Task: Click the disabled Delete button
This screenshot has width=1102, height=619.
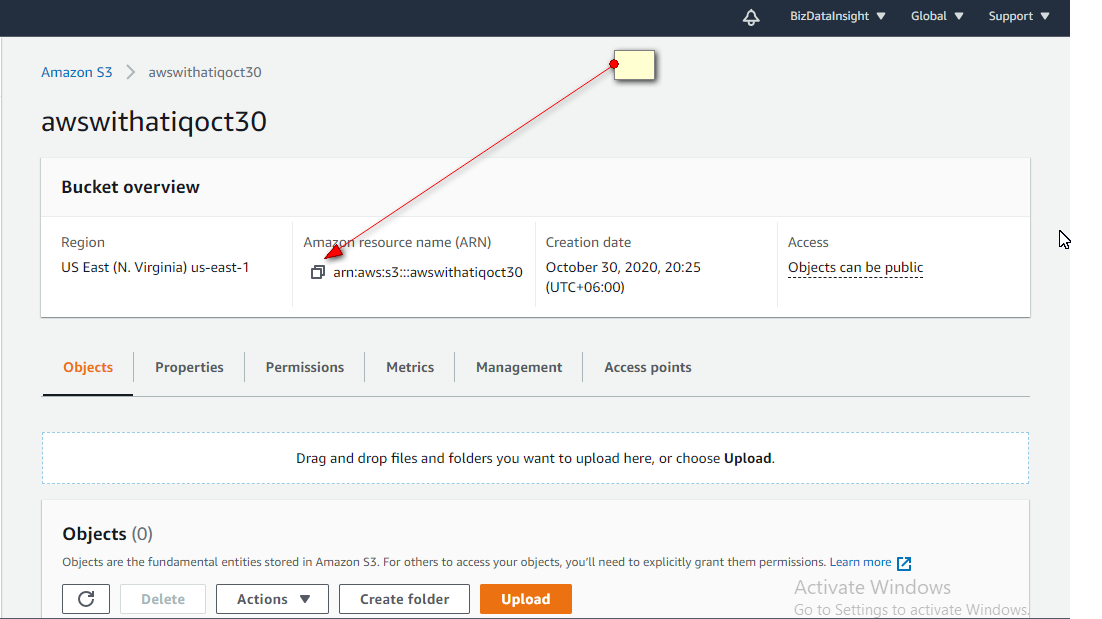Action: 163,598
